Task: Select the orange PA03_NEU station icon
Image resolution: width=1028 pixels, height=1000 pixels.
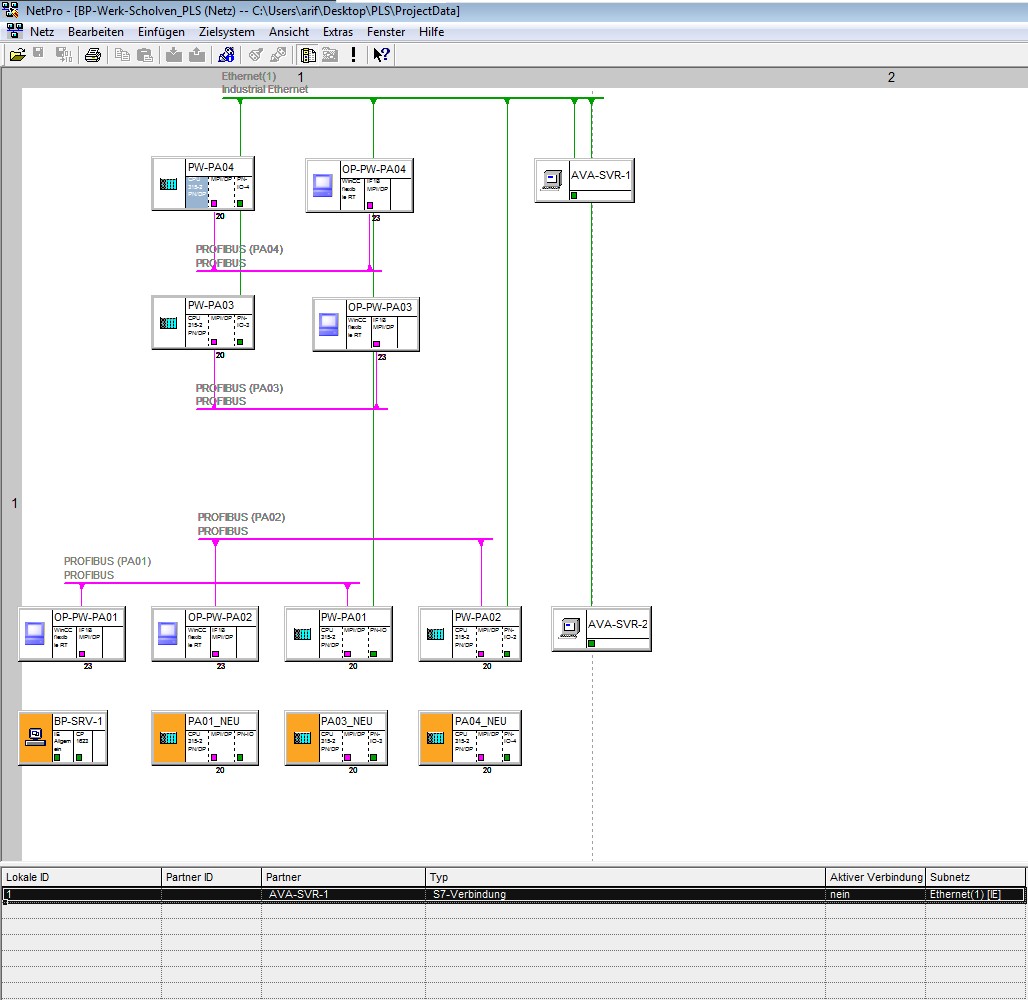Action: 302,738
